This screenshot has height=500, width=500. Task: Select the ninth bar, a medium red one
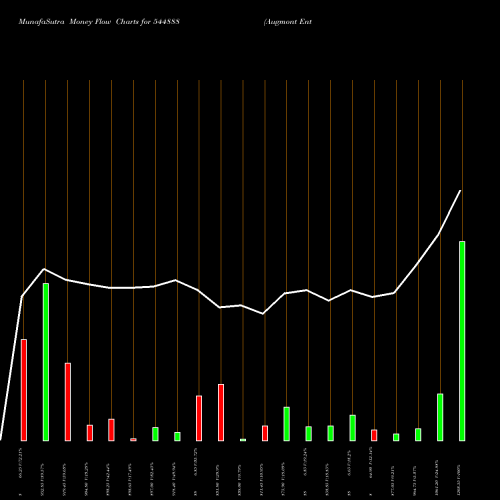coord(199,418)
